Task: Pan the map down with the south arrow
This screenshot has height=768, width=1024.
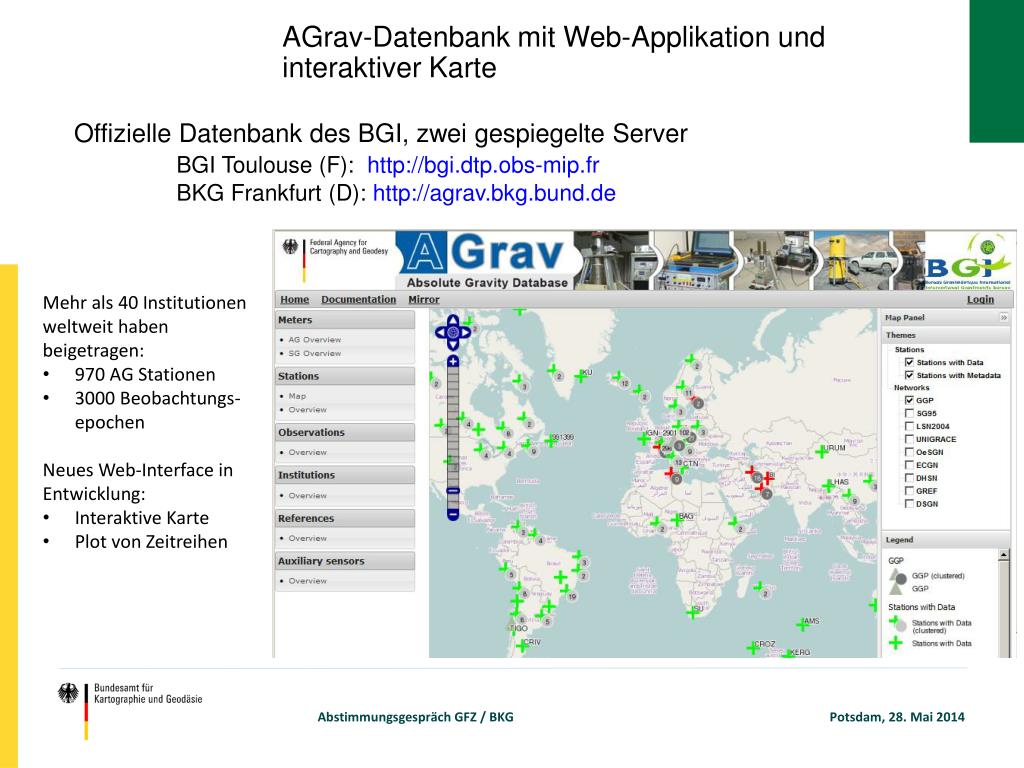Action: click(453, 345)
